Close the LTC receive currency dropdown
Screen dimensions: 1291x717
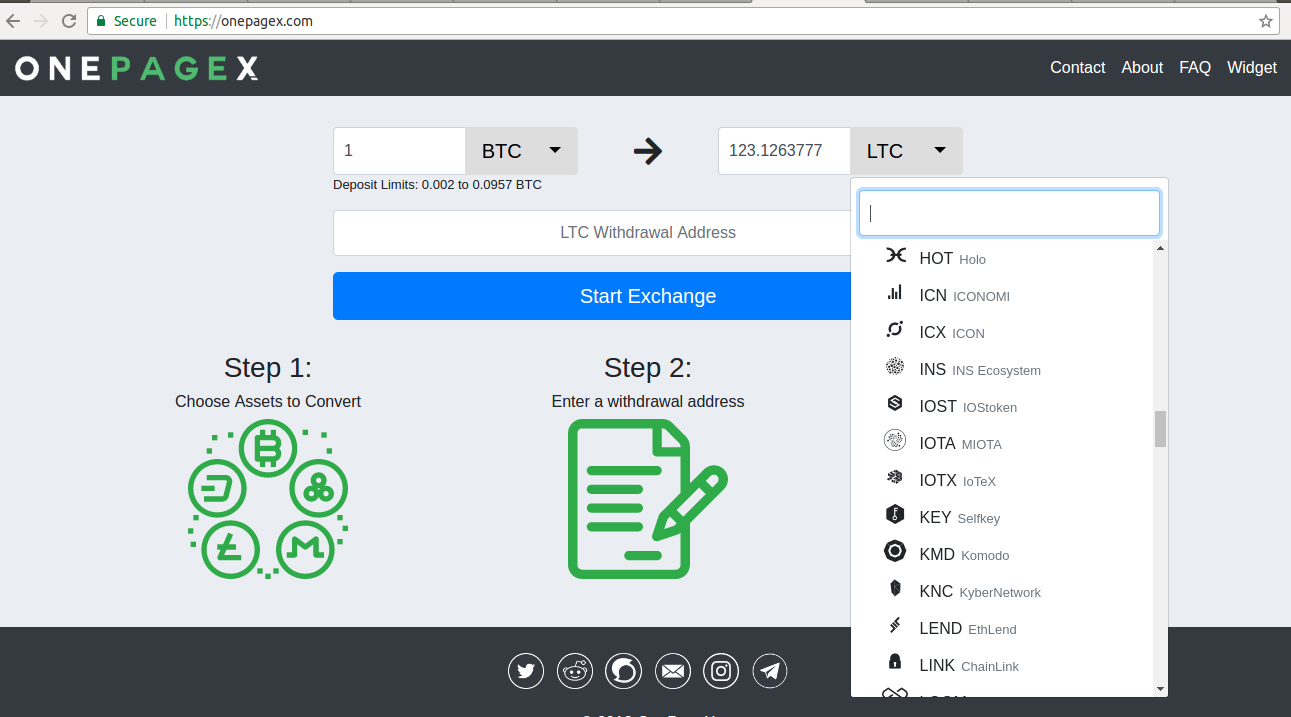pos(906,151)
